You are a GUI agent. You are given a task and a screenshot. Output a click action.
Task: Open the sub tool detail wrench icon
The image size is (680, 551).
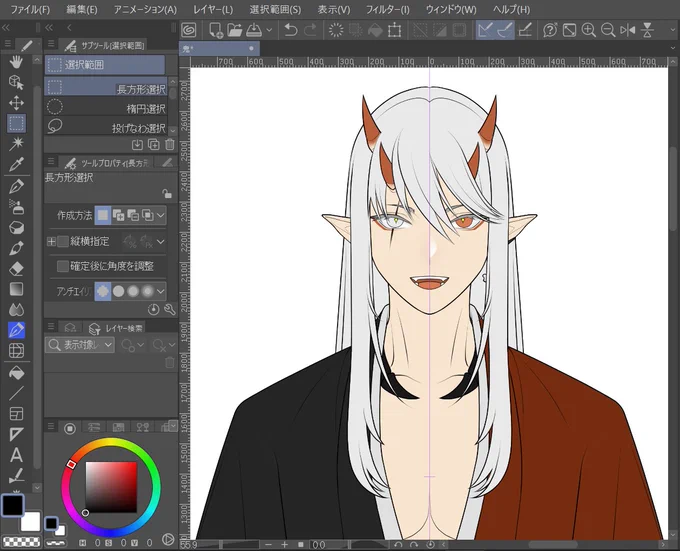coord(170,309)
